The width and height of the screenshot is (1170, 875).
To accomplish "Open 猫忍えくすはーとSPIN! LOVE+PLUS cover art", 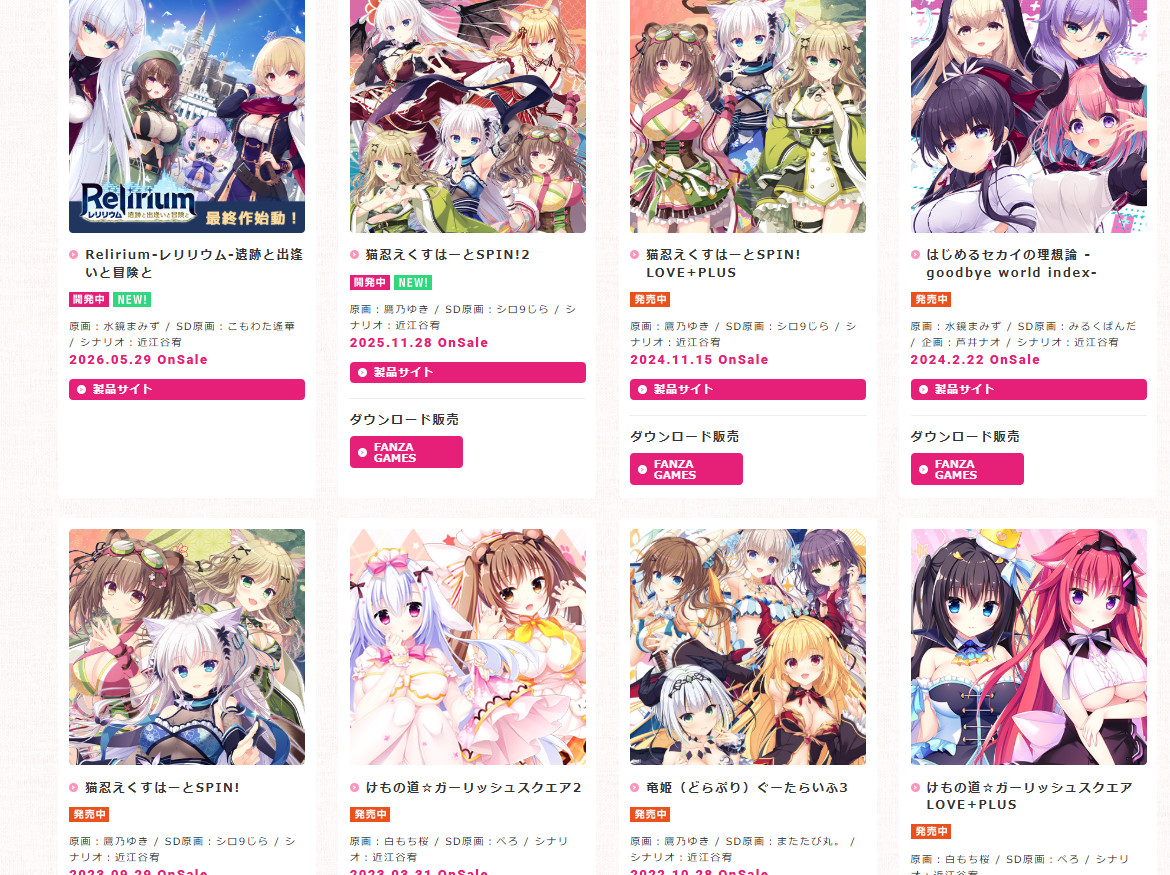I will coord(748,116).
